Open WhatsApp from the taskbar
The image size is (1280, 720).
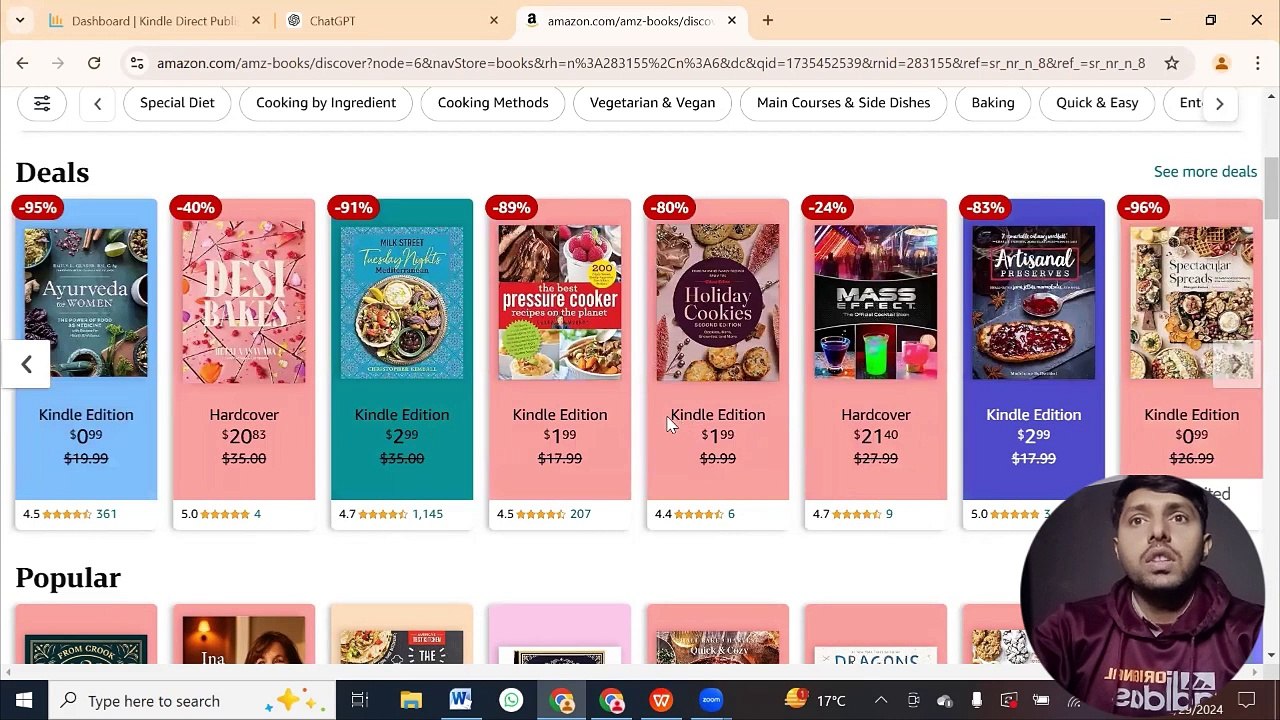tap(511, 700)
